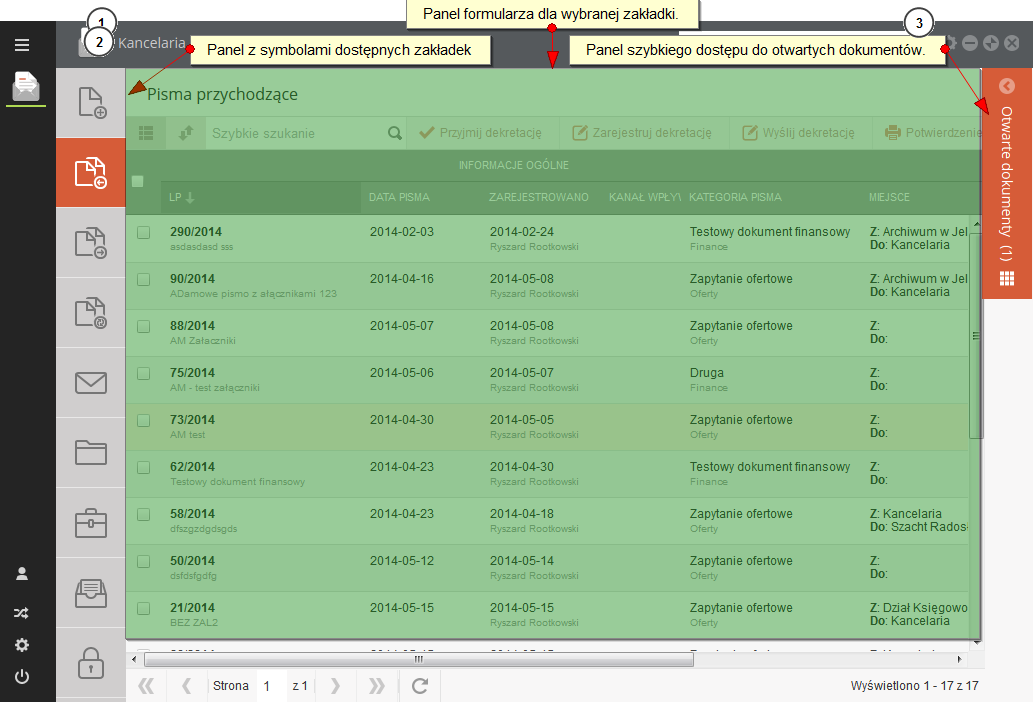
Task: Click the Zarejestruj dekretację button
Action: (643, 133)
